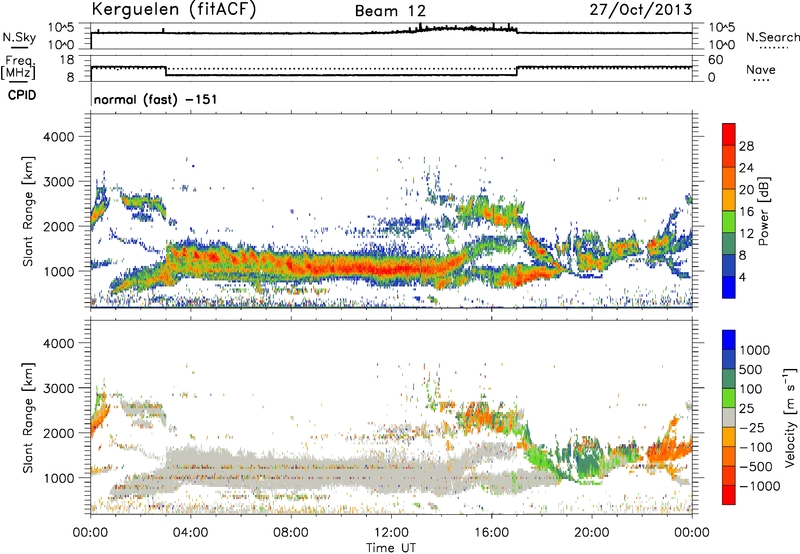Click the orange velocity patch near 23:00
The image size is (800, 554).
(x=666, y=449)
